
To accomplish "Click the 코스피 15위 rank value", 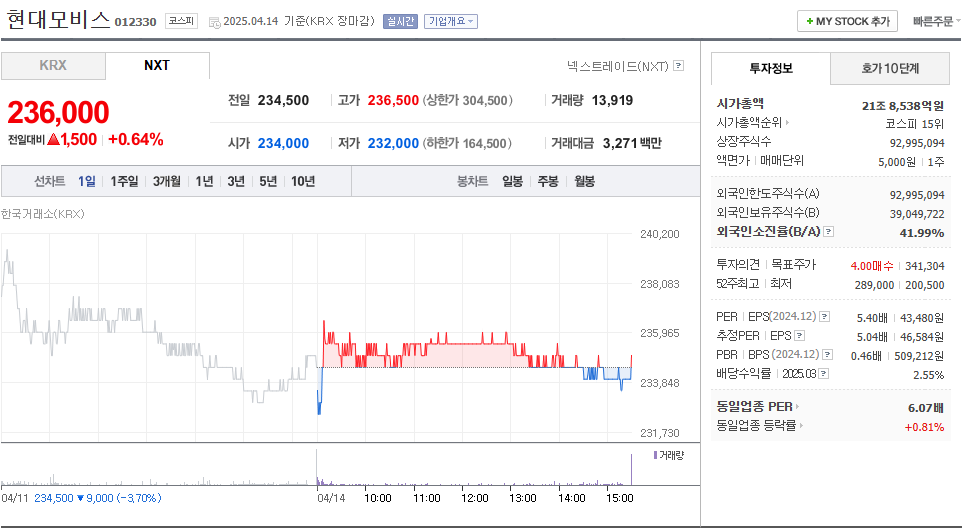I will (914, 123).
